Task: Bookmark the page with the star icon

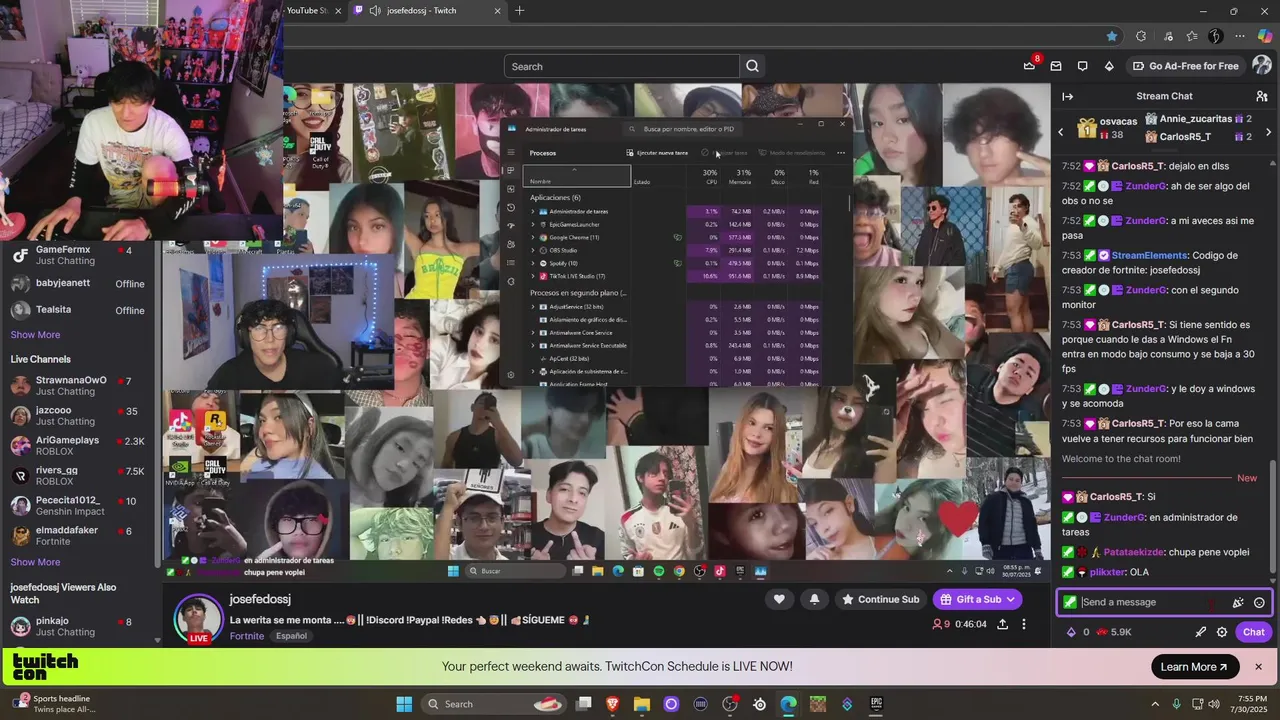Action: click(1112, 36)
